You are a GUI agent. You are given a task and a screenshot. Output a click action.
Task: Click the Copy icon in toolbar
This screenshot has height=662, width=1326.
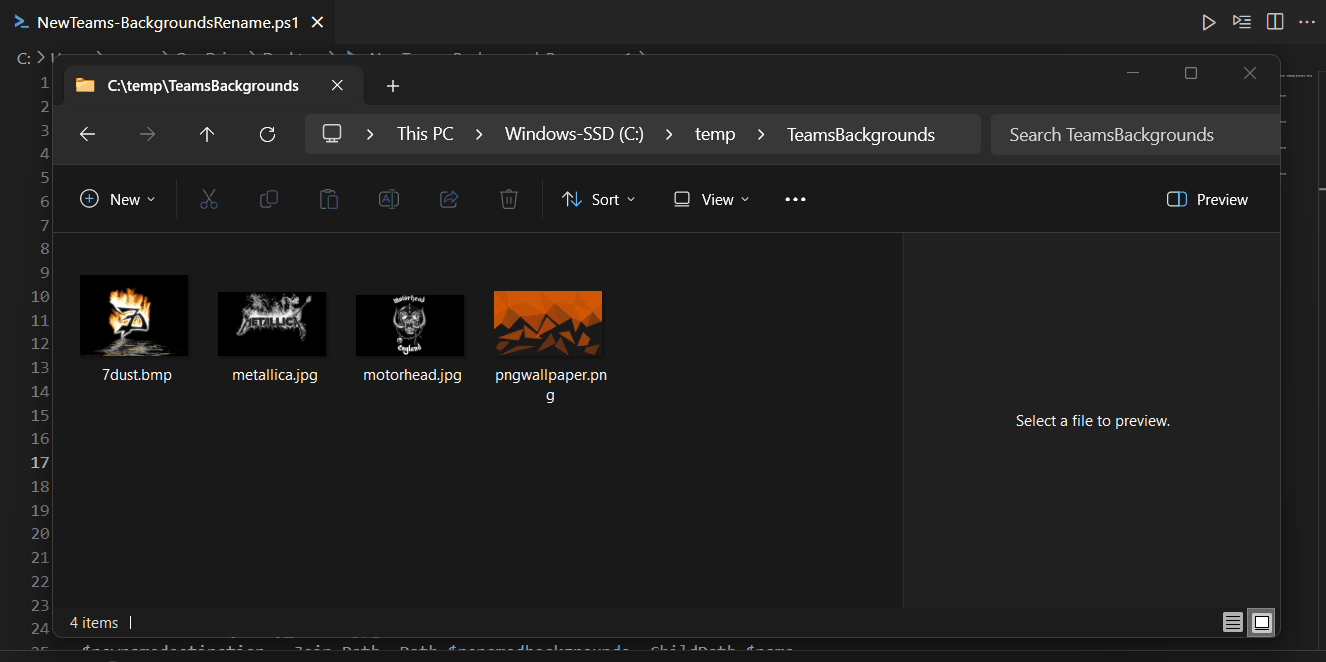268,199
